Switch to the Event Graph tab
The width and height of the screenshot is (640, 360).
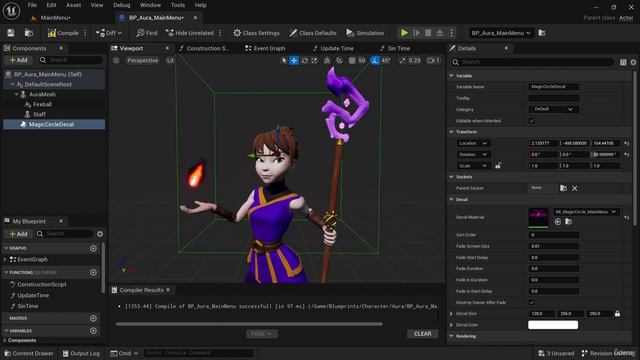265,48
